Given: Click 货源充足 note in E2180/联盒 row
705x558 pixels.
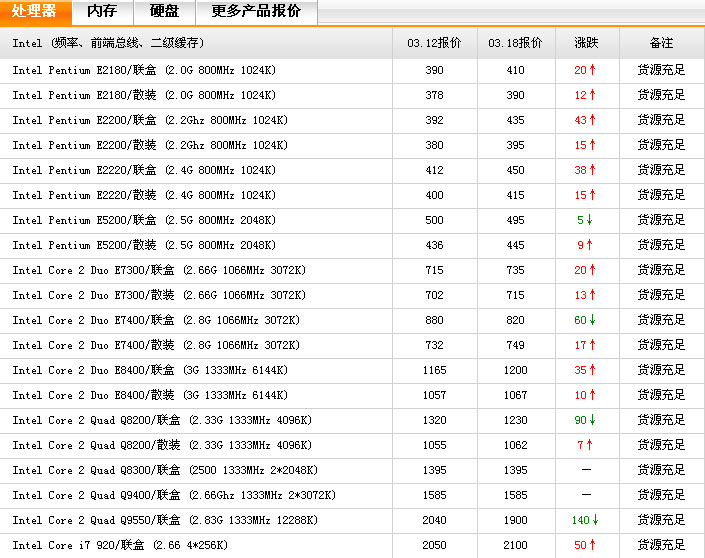Looking at the screenshot, I should click(661, 70).
